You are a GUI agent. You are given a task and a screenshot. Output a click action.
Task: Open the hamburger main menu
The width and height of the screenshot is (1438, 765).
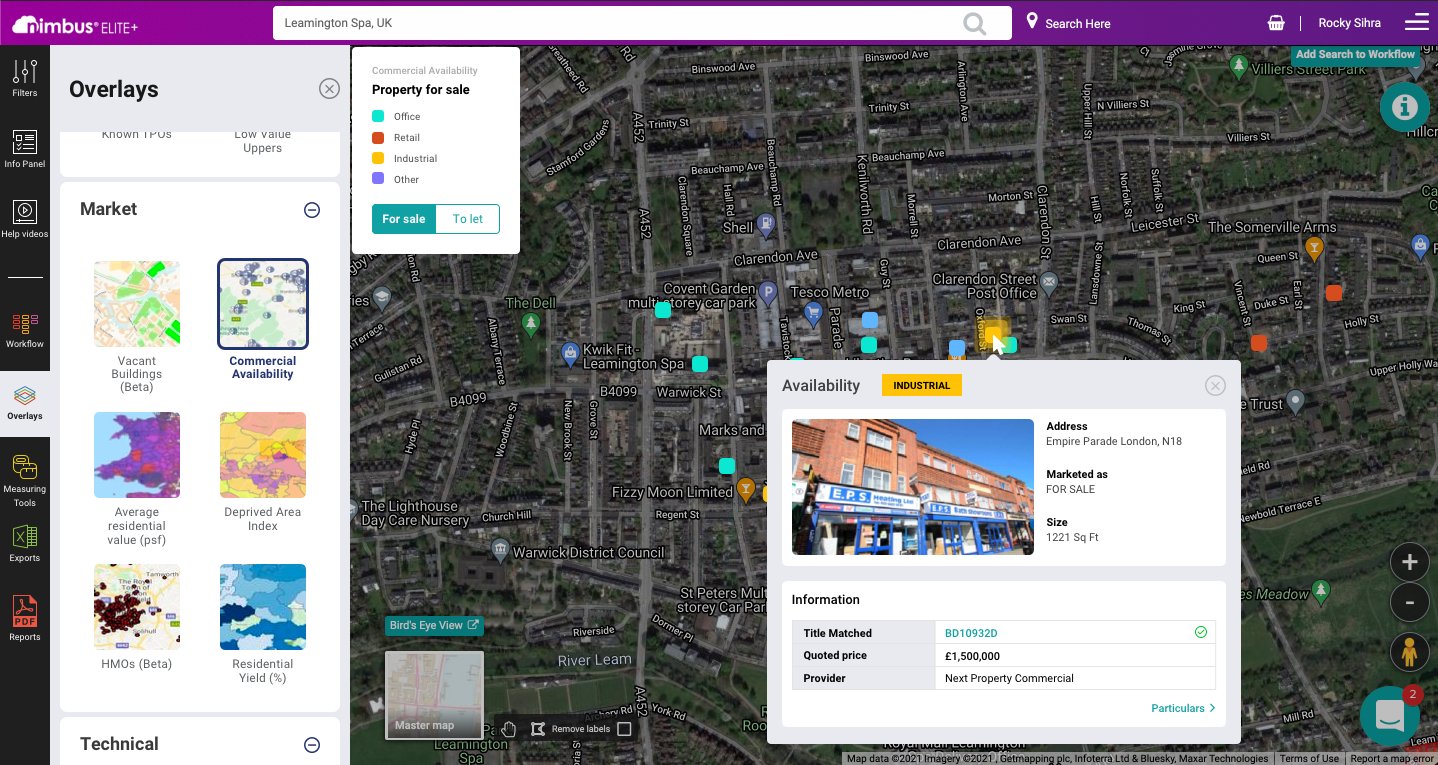coord(1416,23)
